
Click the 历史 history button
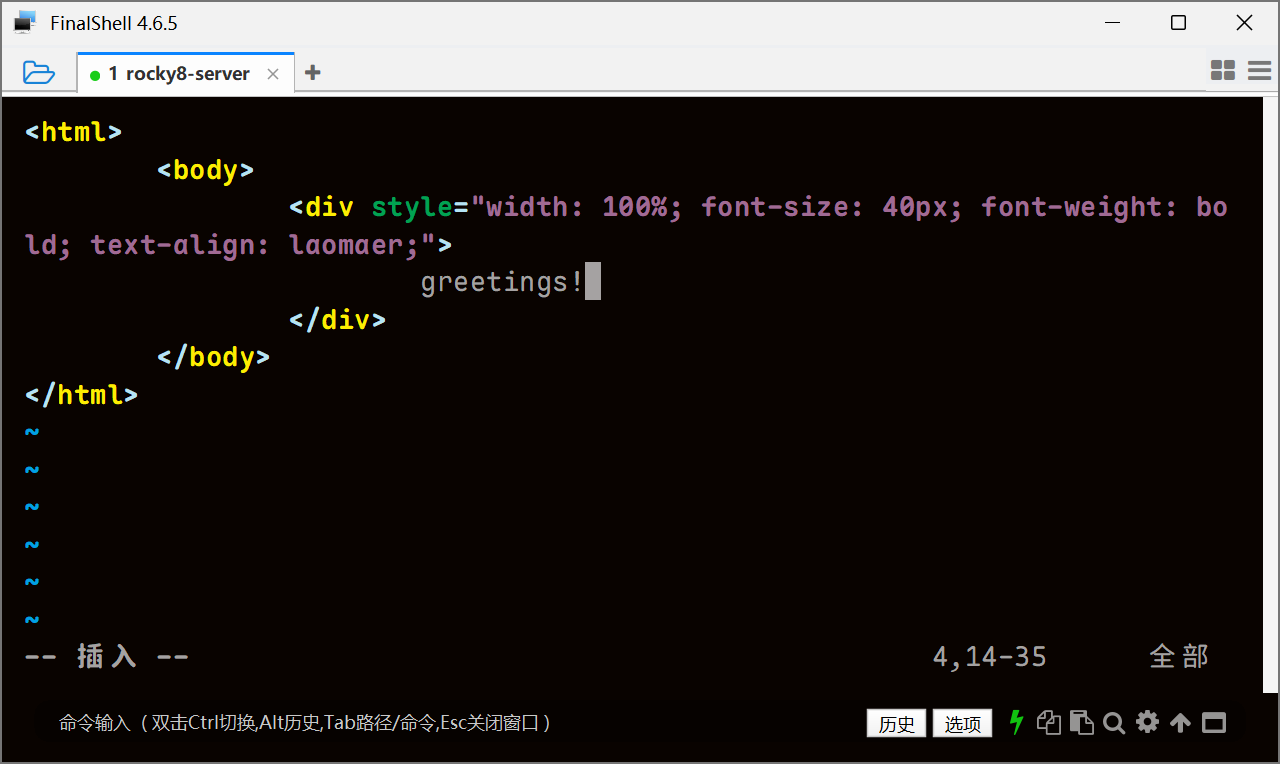pyautogui.click(x=896, y=723)
